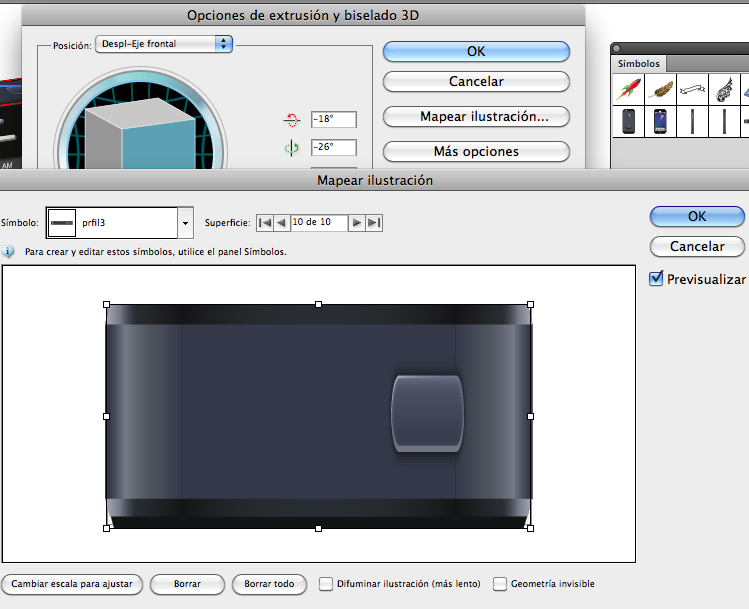The width and height of the screenshot is (749, 609).
Task: Toggle the Previsualizar checkbox
Action: (656, 278)
